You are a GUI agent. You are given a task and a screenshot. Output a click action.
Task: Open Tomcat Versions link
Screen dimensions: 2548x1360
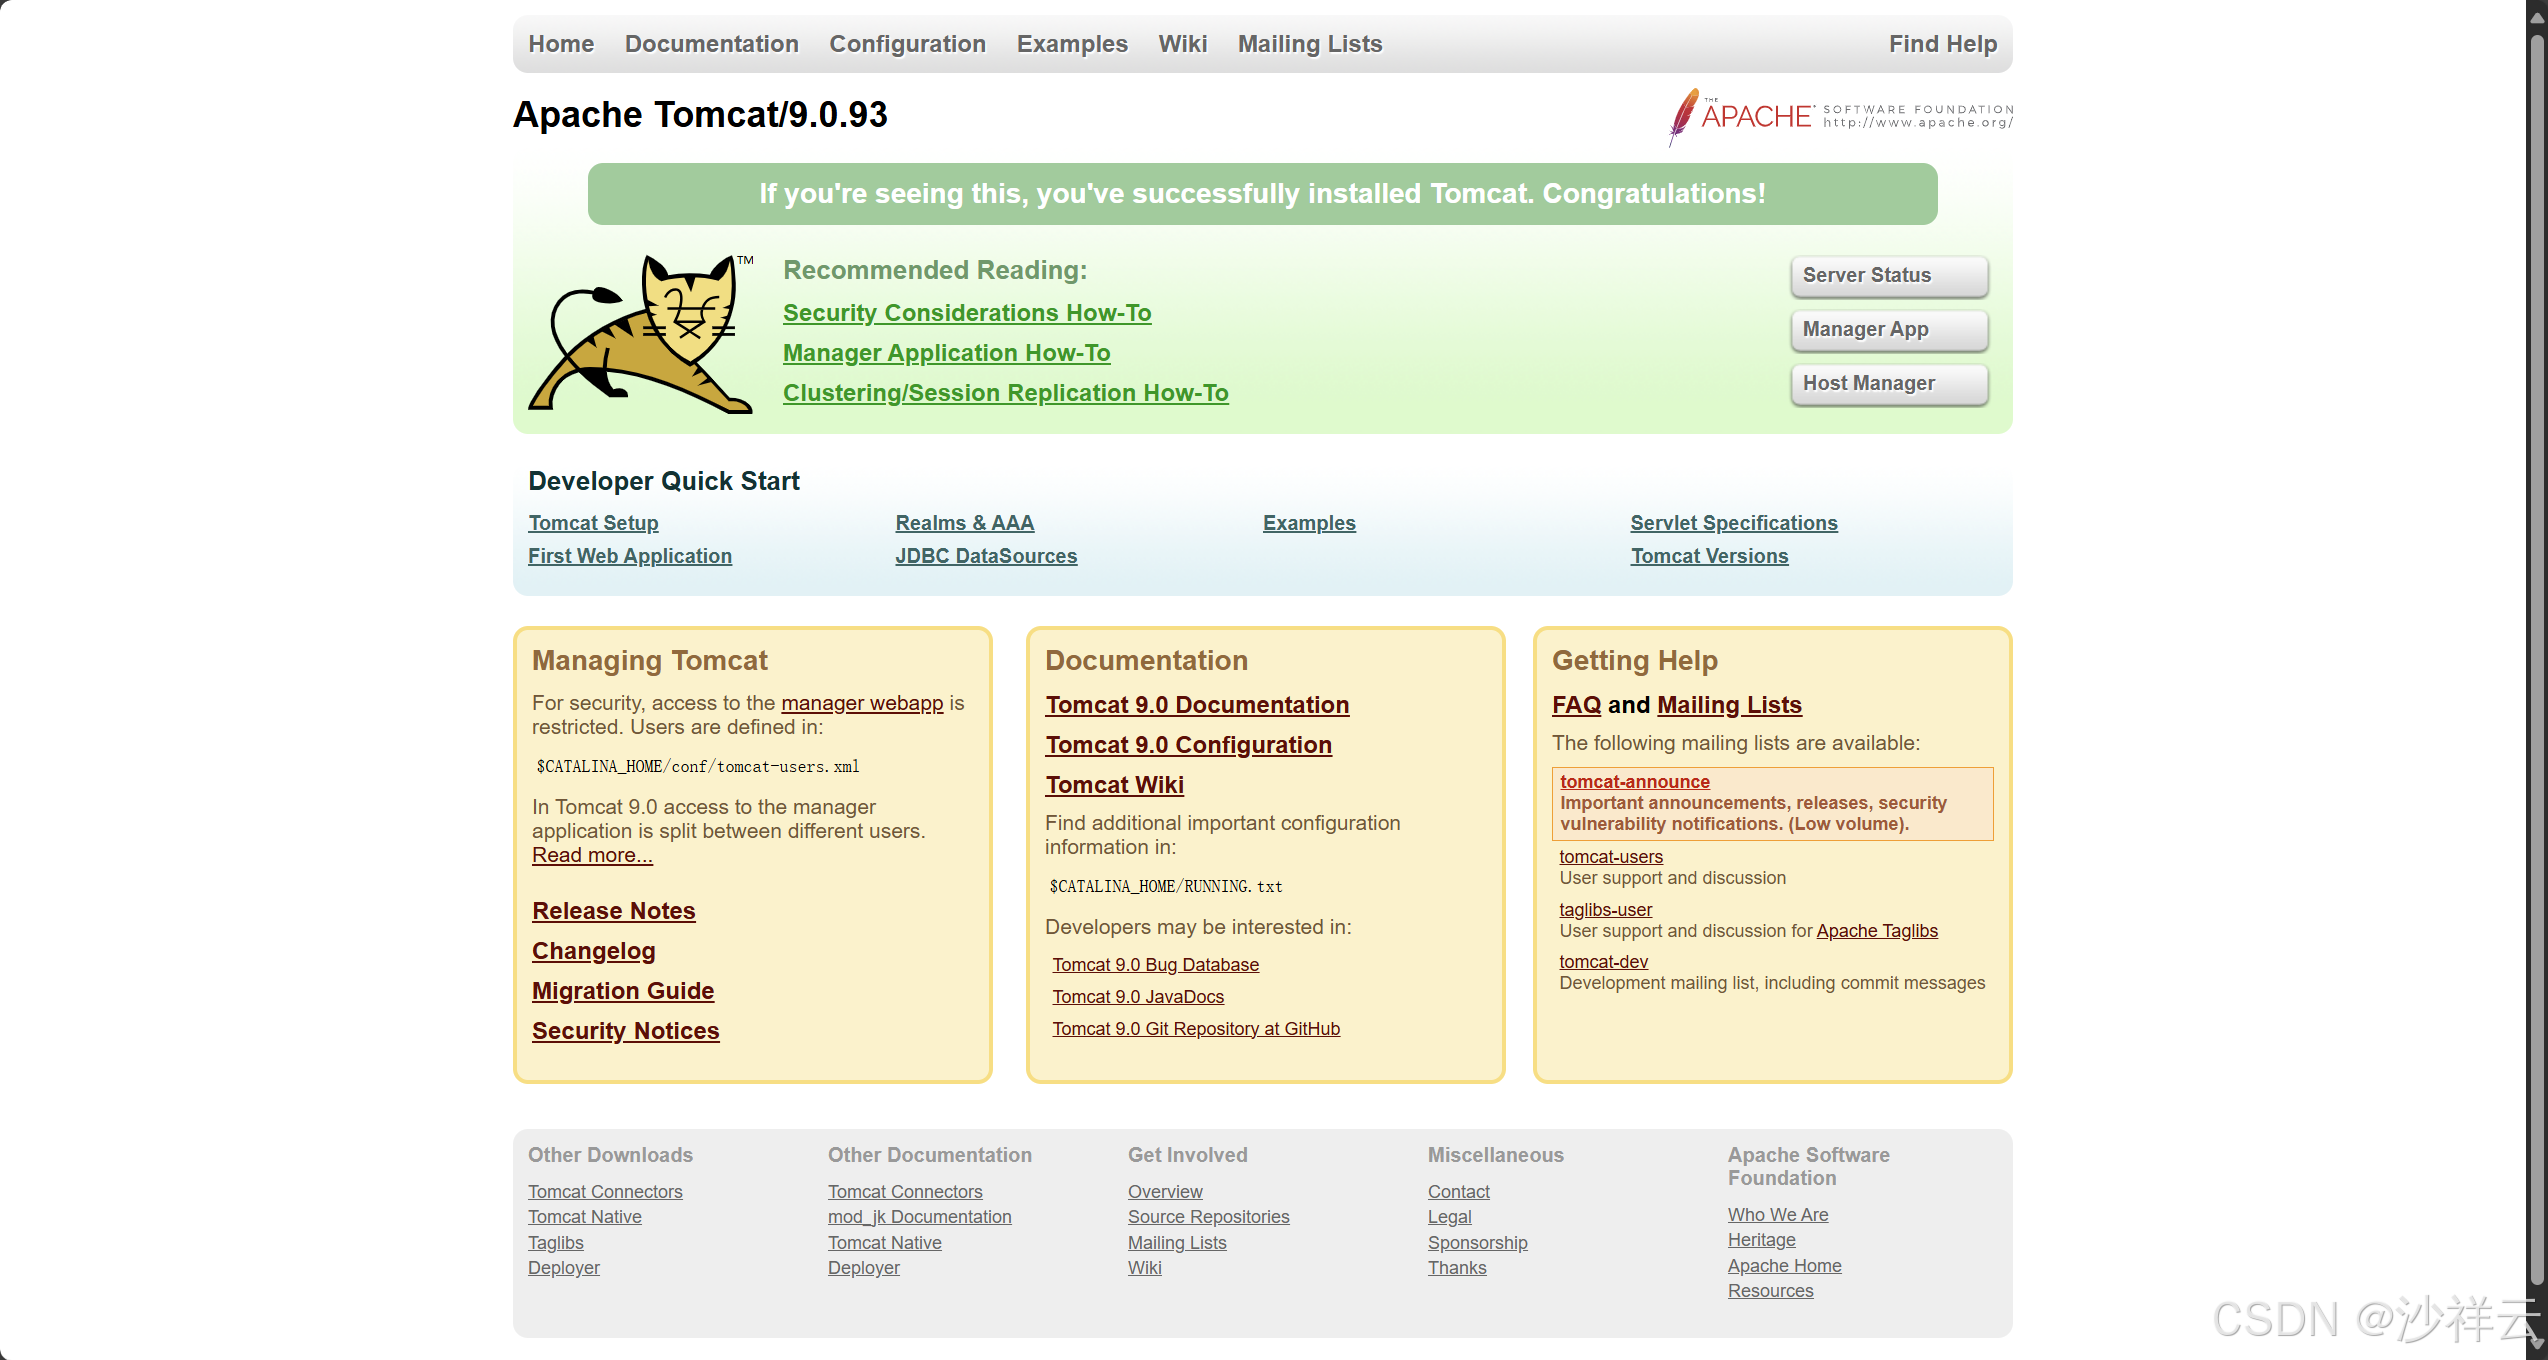[x=1710, y=556]
